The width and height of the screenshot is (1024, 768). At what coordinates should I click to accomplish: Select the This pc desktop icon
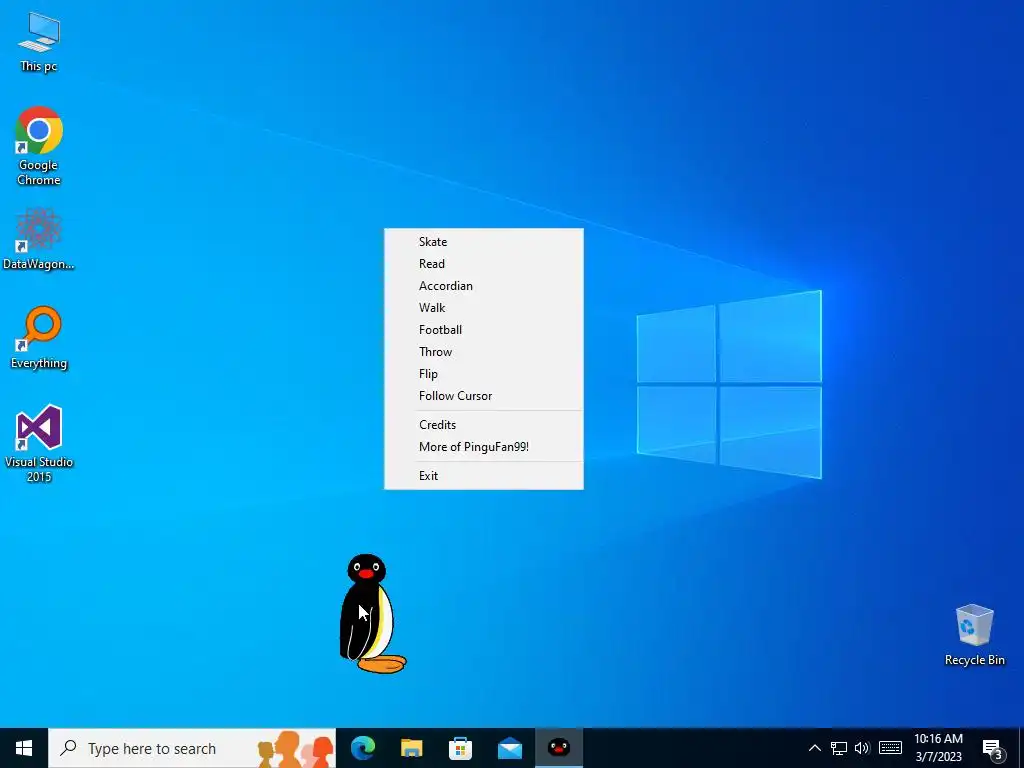pyautogui.click(x=39, y=42)
